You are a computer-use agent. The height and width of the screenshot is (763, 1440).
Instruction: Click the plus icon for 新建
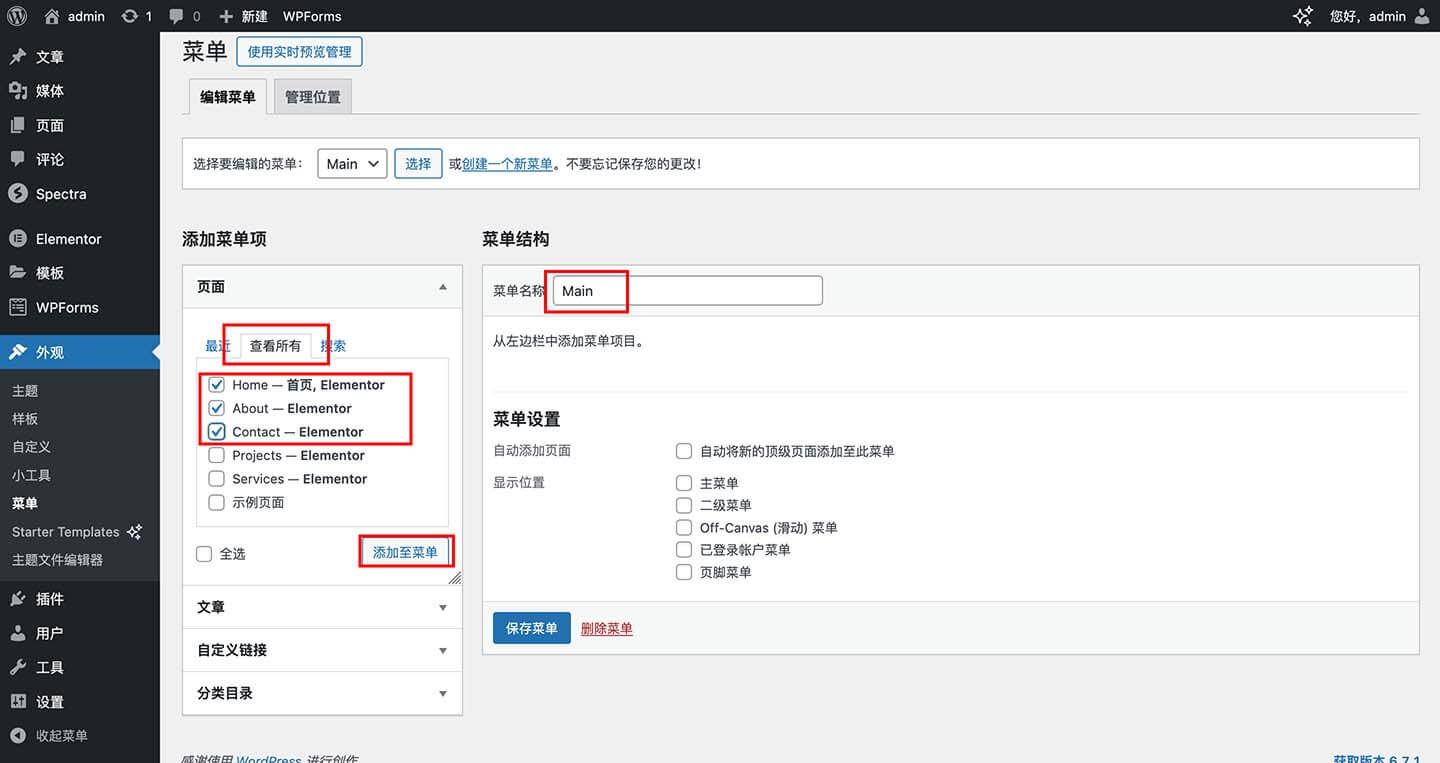coord(226,17)
